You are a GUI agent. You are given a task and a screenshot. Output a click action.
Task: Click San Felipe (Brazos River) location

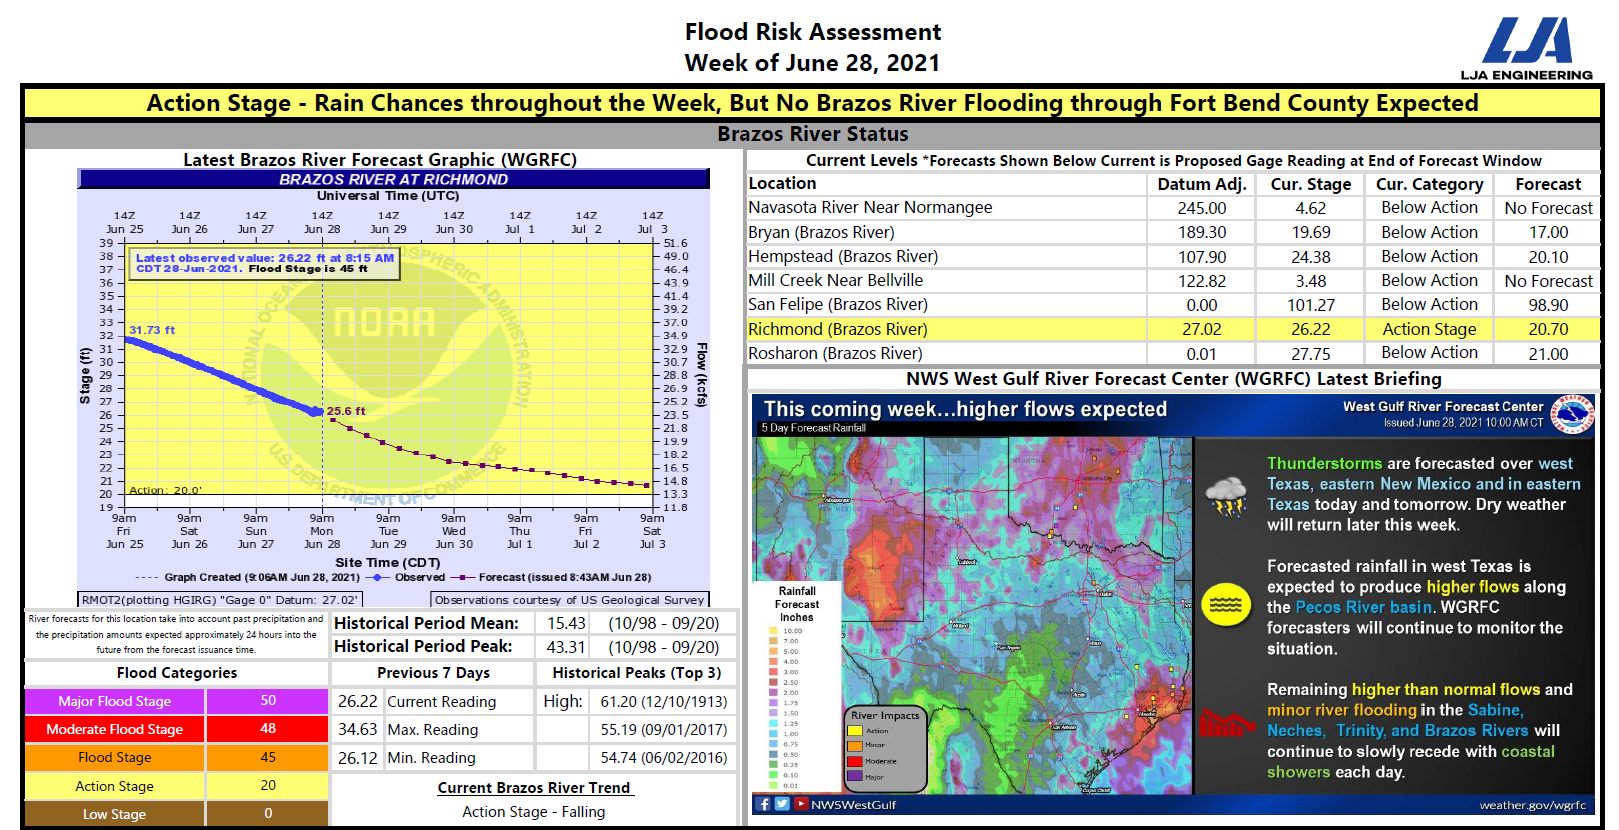pos(838,304)
